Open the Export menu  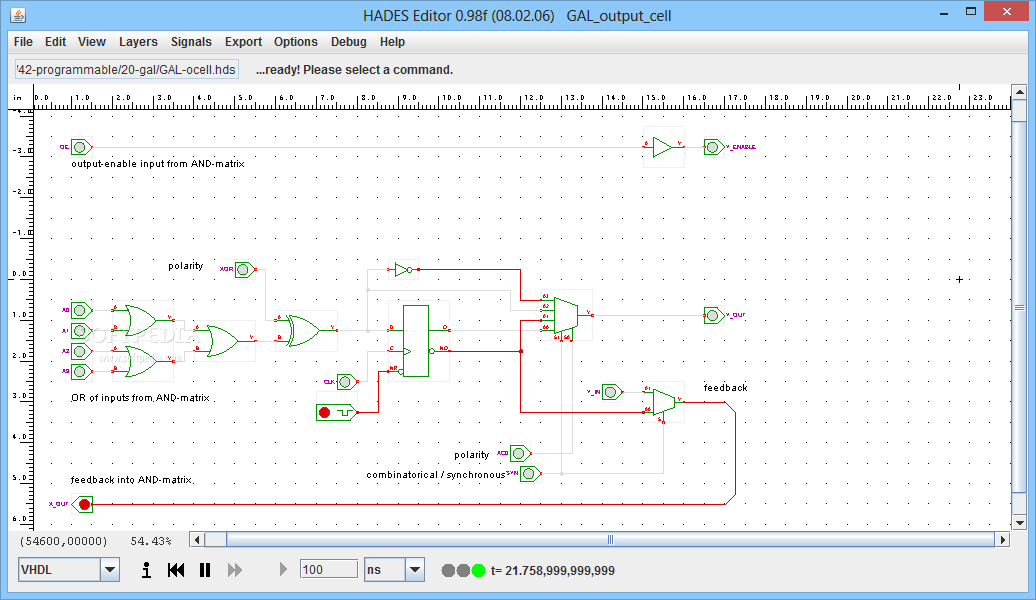point(243,42)
